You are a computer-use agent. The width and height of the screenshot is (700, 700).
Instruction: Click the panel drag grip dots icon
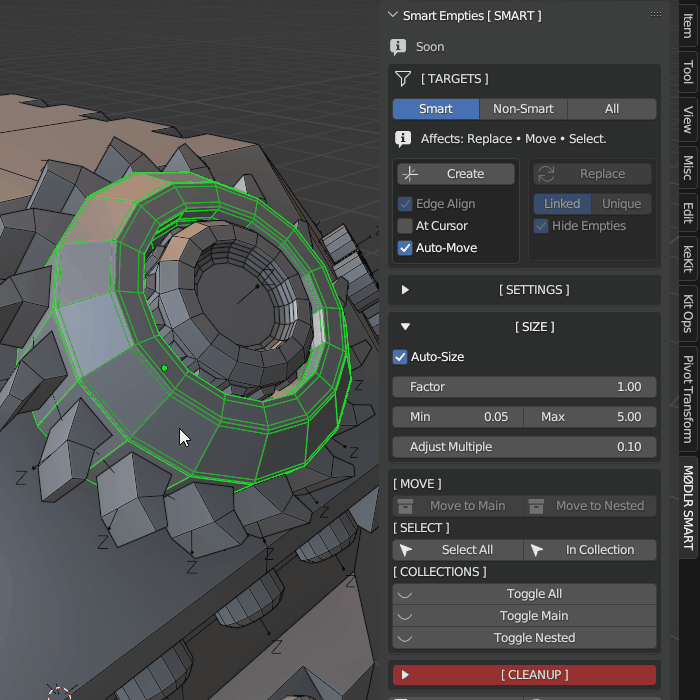click(x=656, y=15)
